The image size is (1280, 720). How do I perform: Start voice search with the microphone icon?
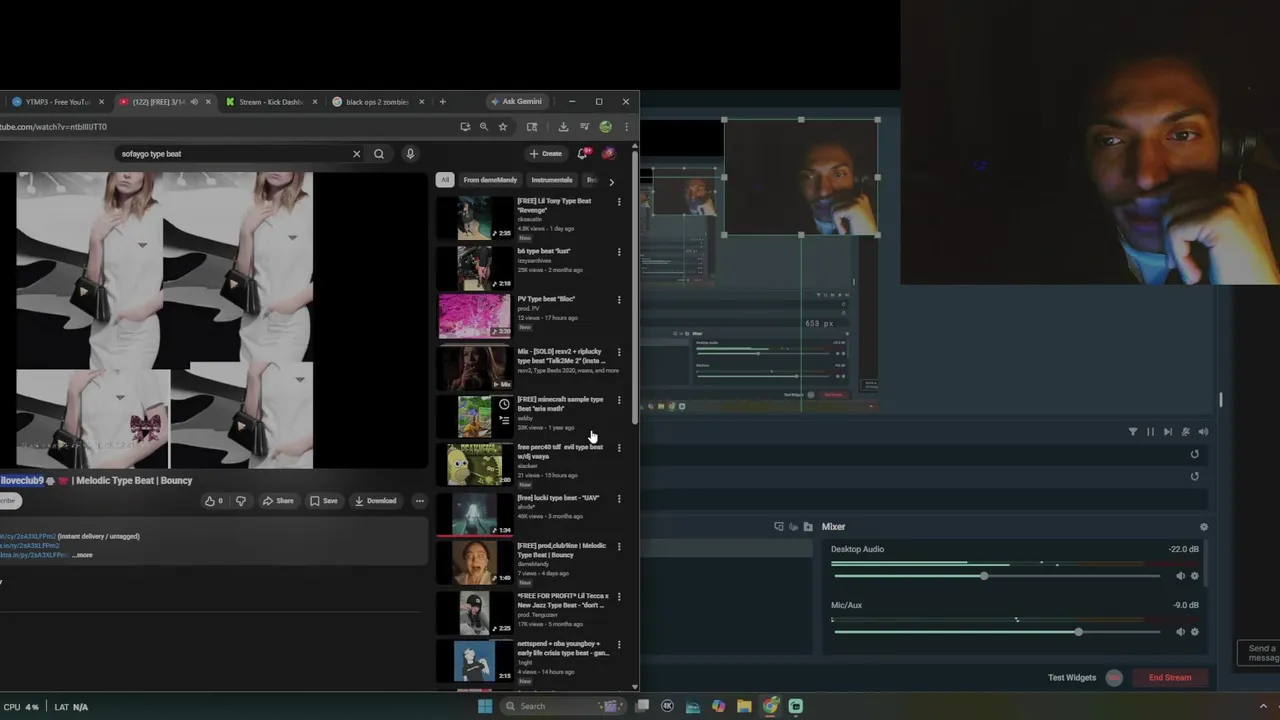410,154
